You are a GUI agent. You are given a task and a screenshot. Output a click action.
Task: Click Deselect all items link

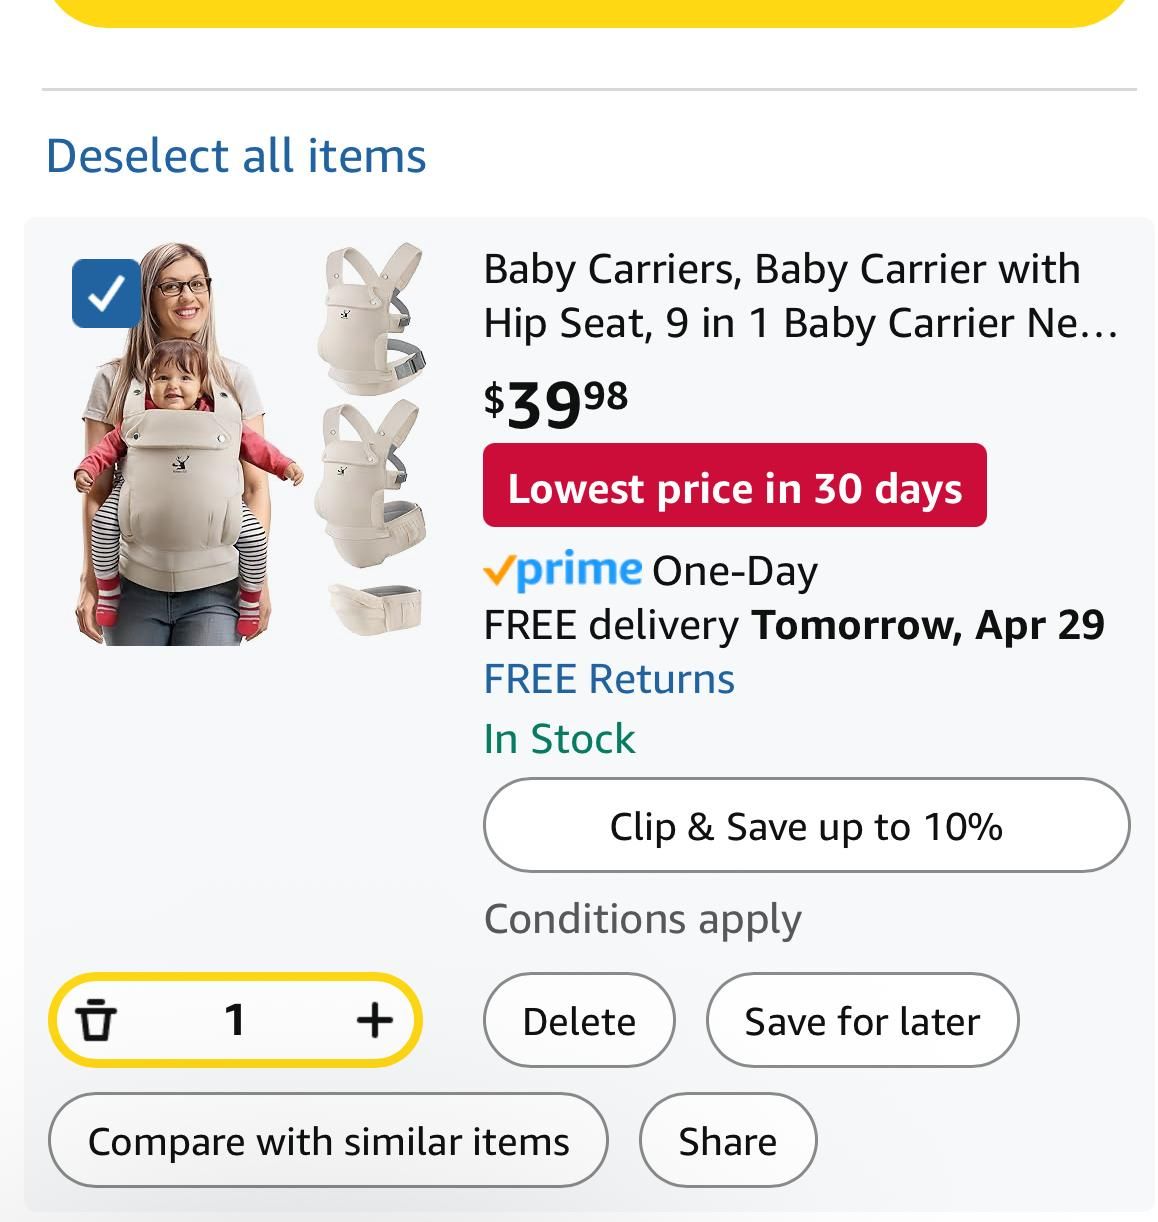click(236, 156)
